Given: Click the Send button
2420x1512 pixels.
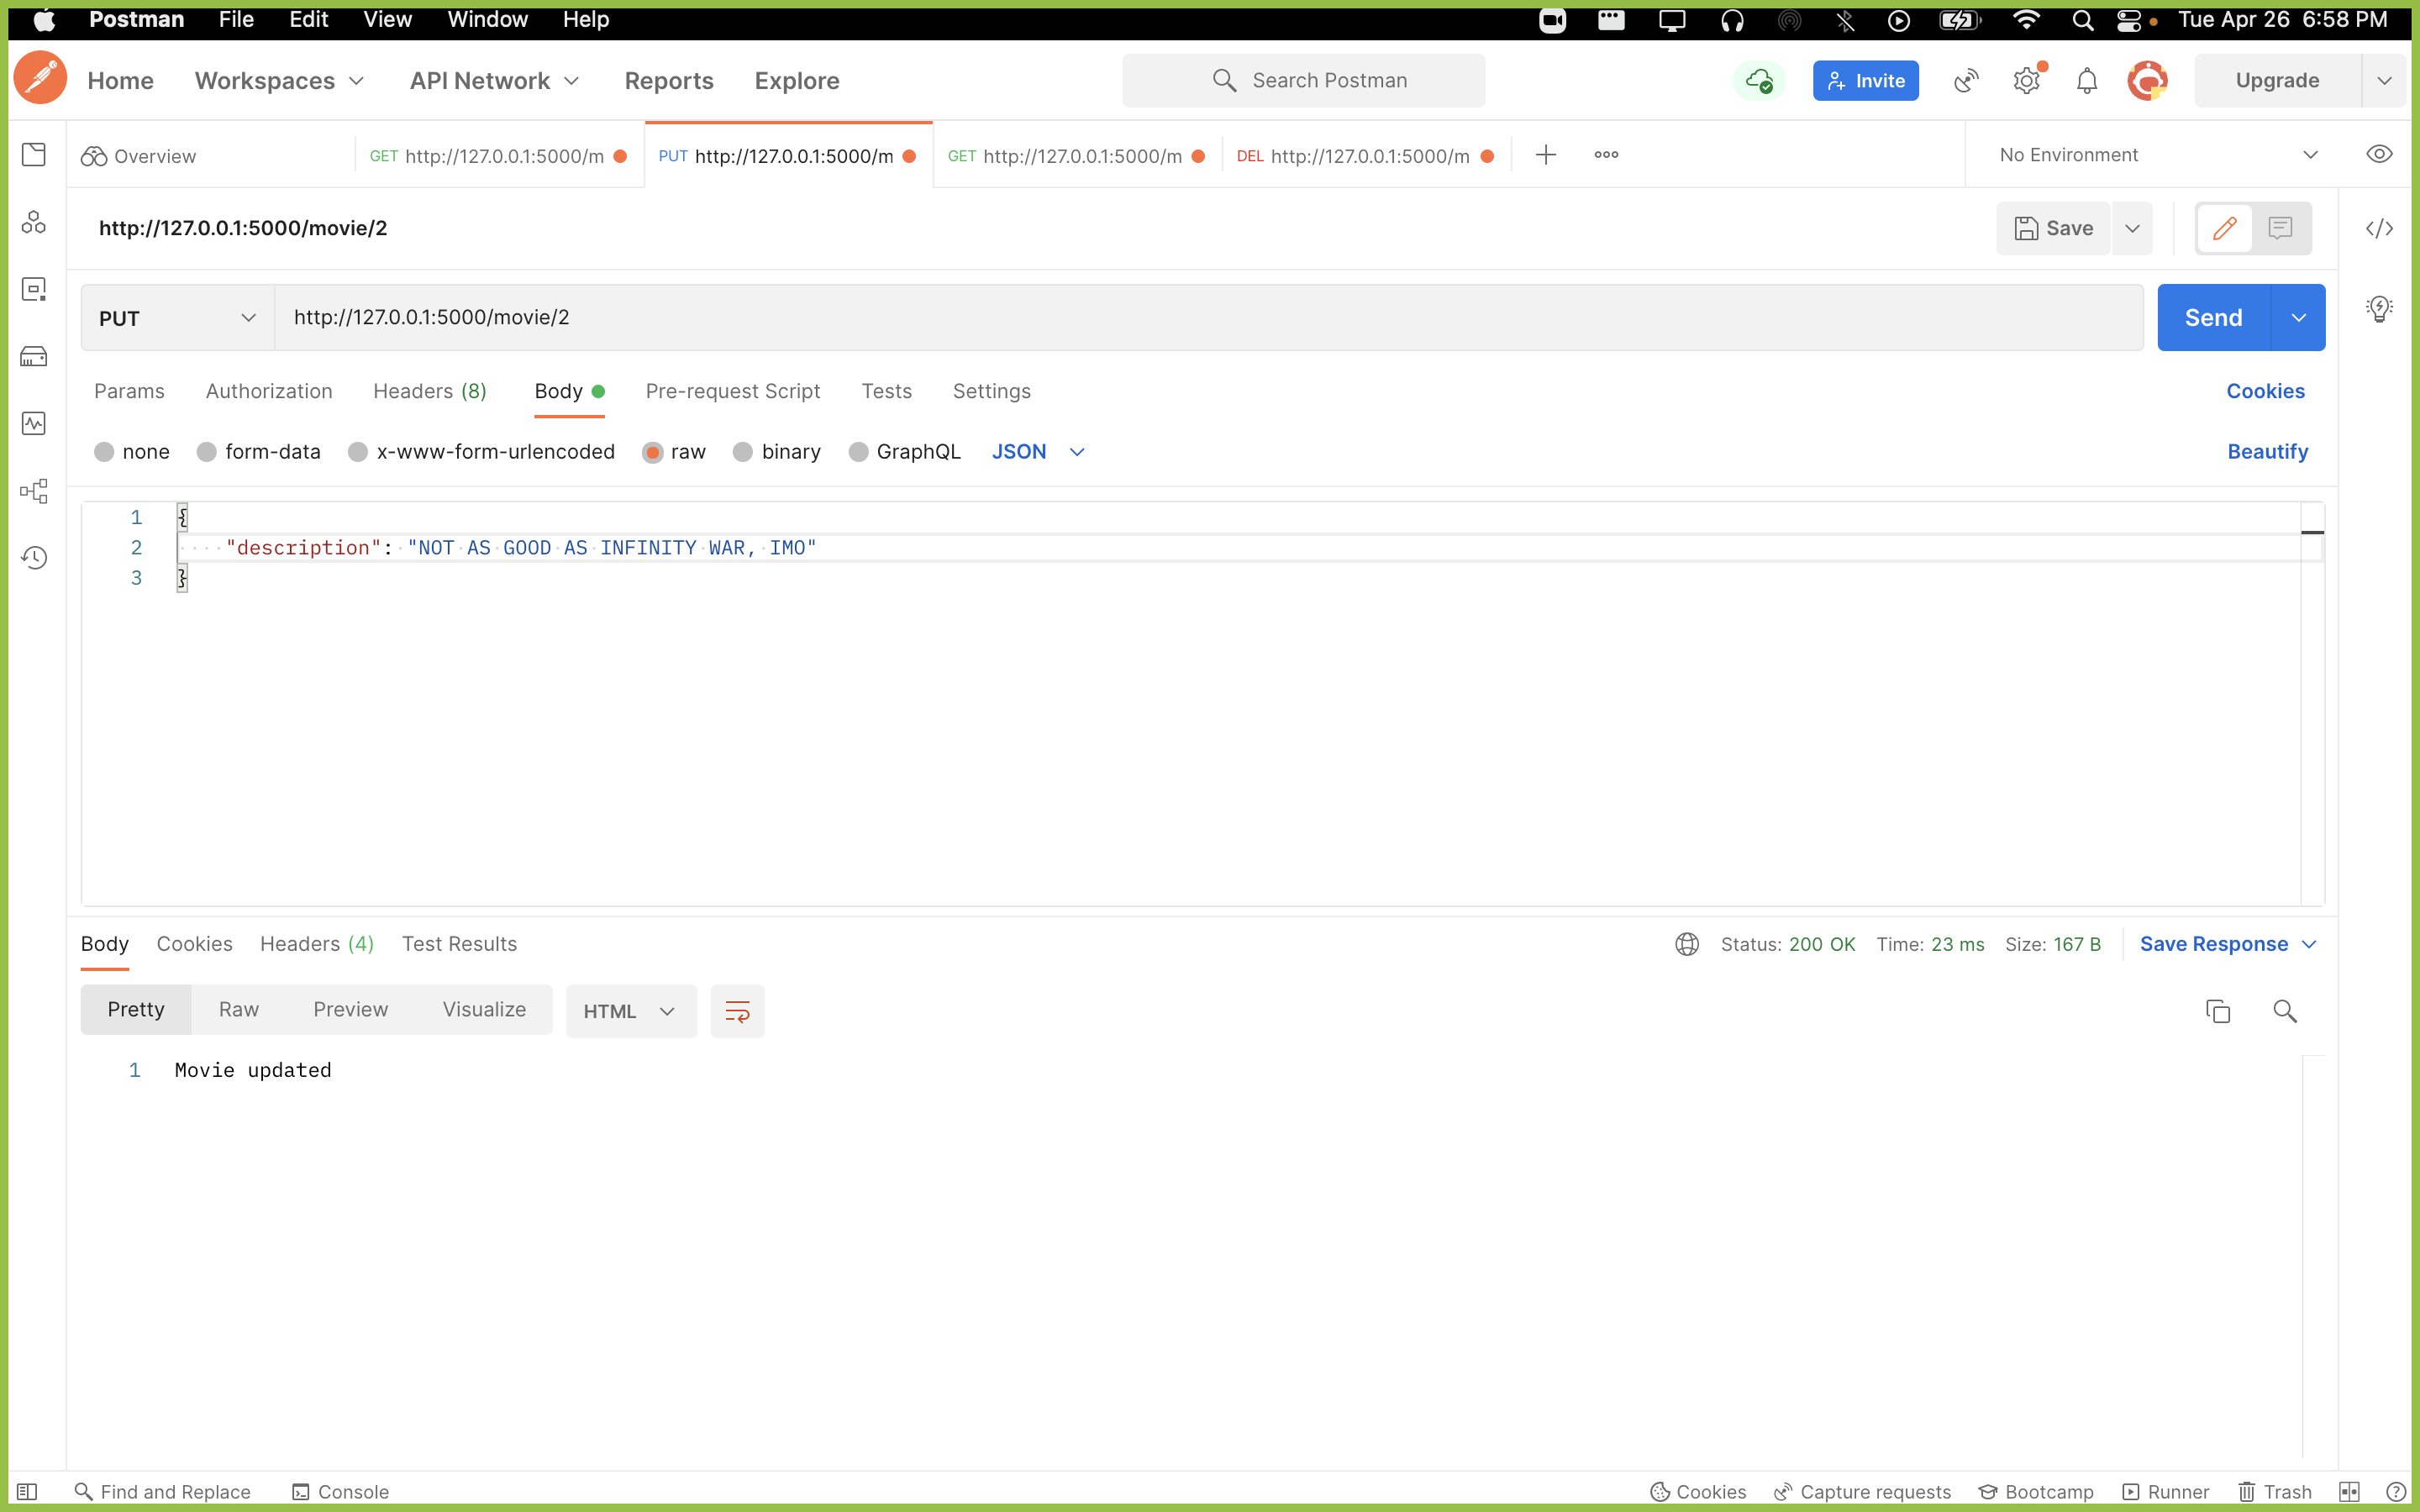Looking at the screenshot, I should [x=2212, y=318].
